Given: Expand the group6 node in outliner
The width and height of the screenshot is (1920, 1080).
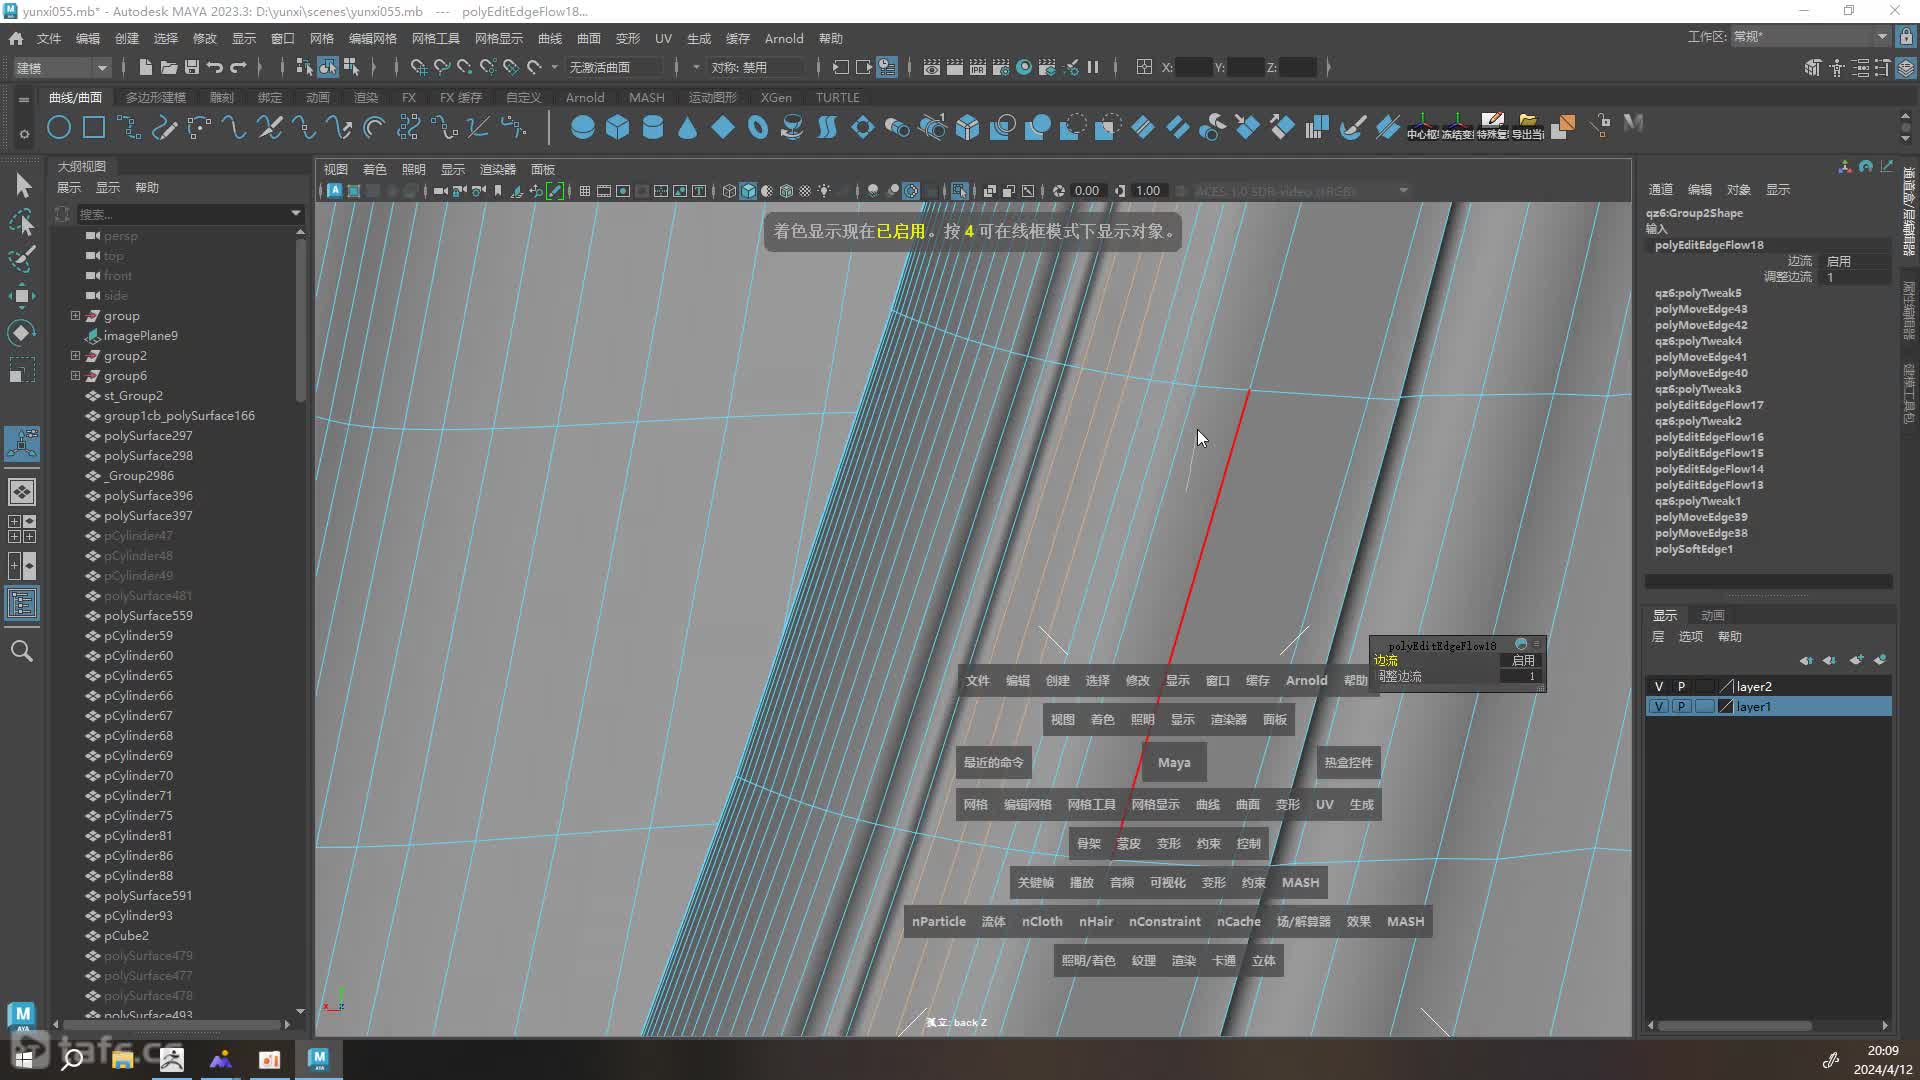Looking at the screenshot, I should coord(75,376).
